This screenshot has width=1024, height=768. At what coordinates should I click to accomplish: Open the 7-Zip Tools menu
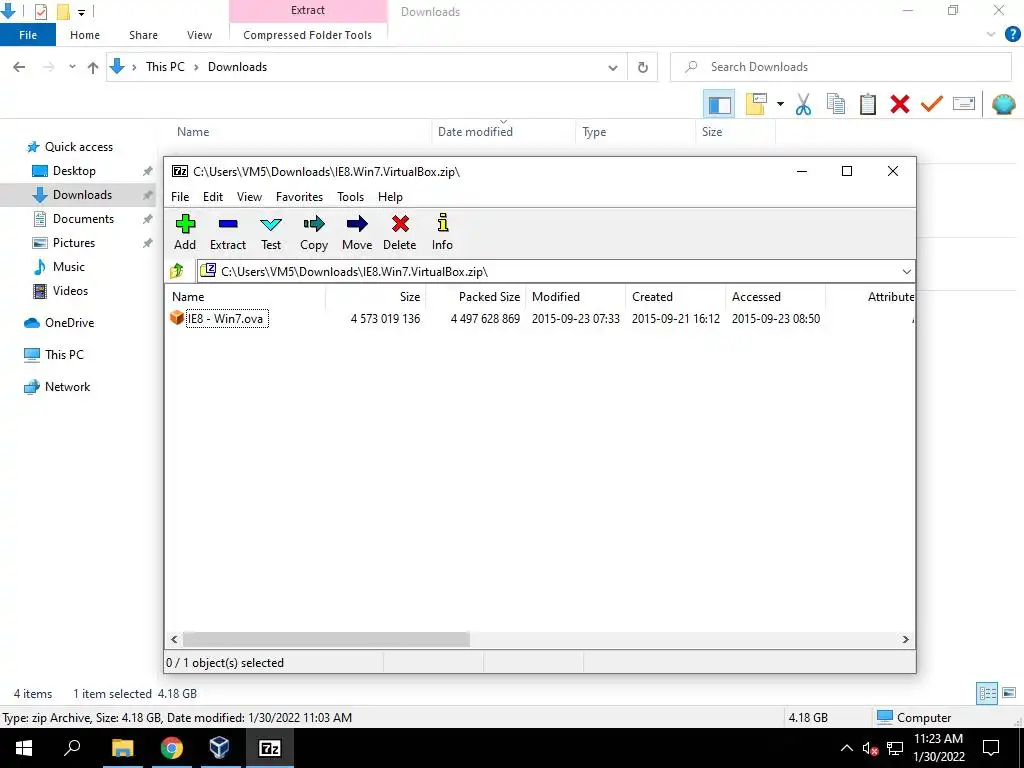coord(350,197)
